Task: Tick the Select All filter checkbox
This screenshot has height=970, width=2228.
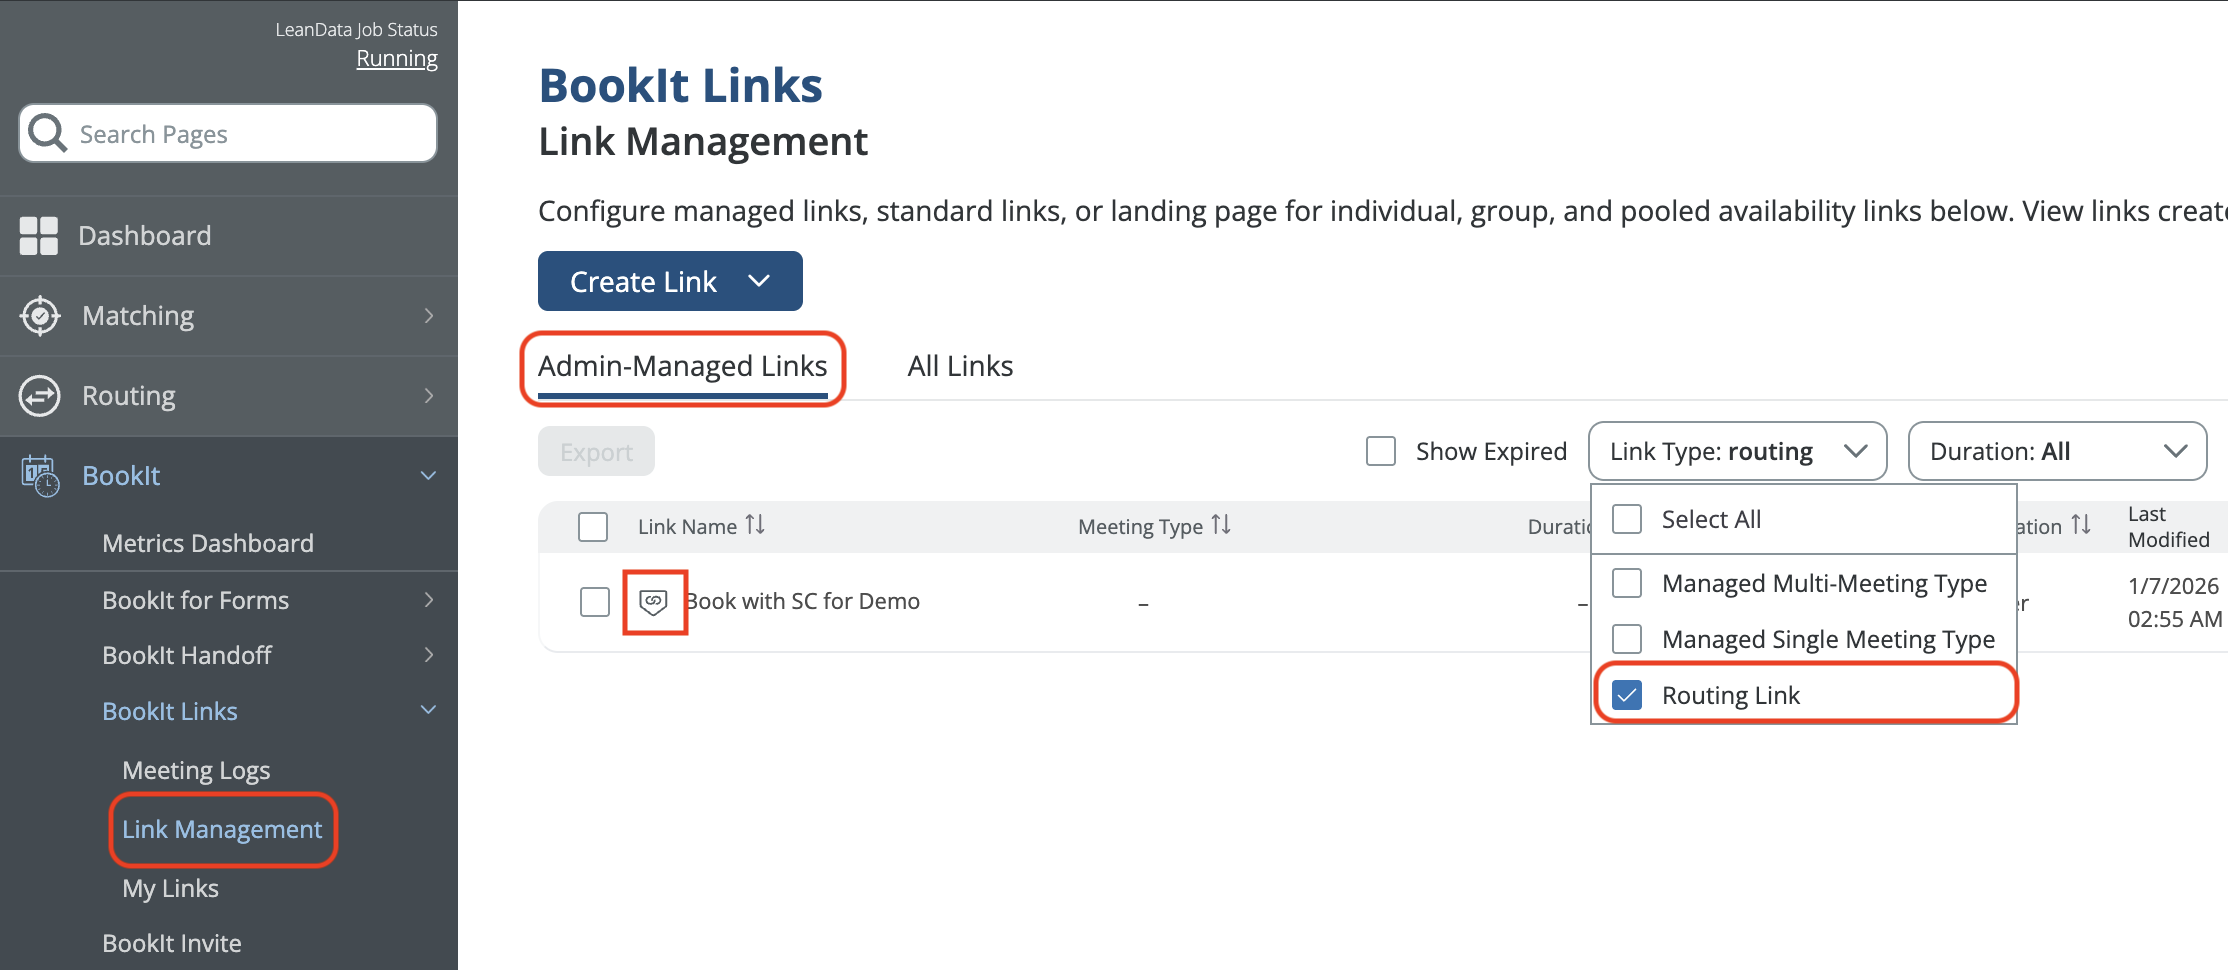Action: click(x=1627, y=519)
